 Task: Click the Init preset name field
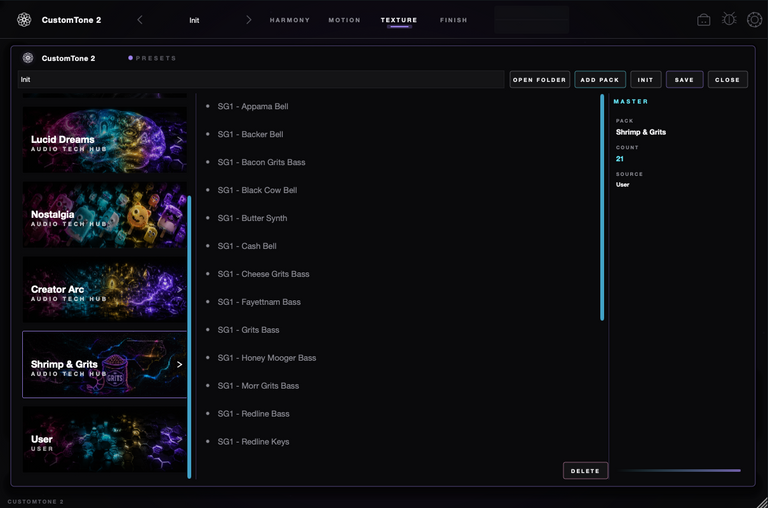261,79
